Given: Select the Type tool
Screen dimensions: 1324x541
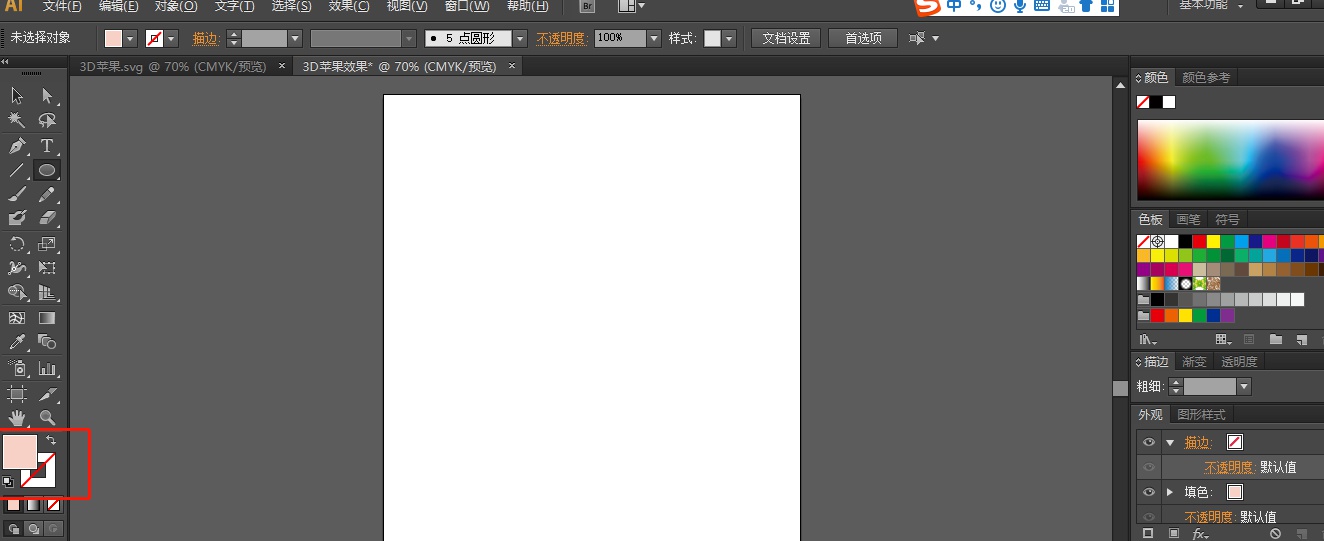Looking at the screenshot, I should coord(47,146).
